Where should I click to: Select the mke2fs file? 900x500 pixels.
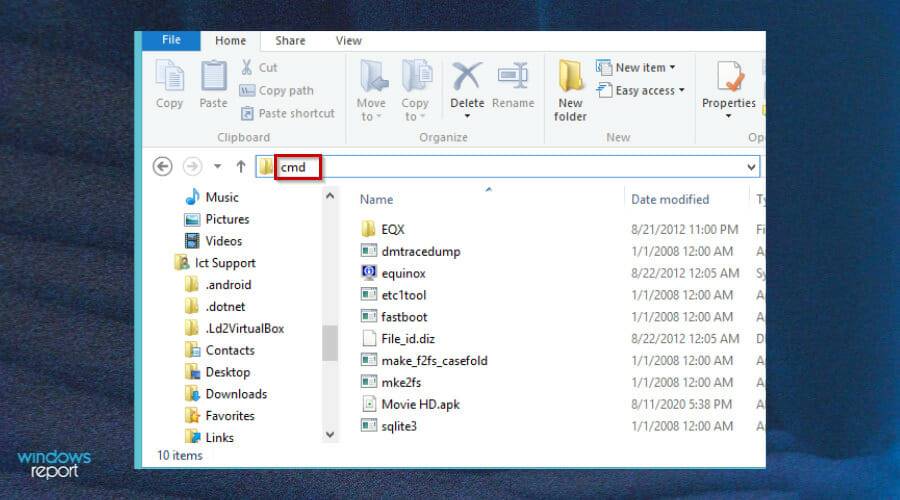coord(391,382)
